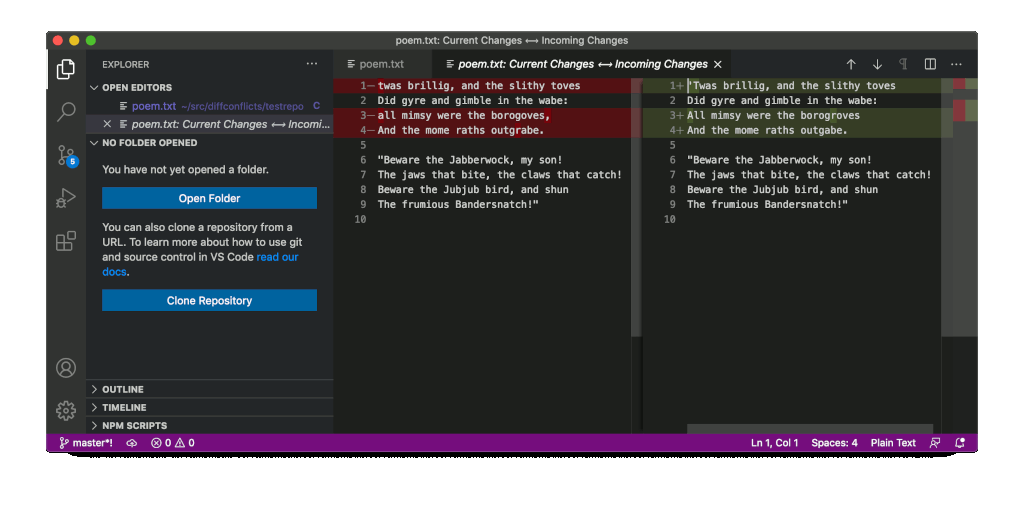Select poem.txt in Open Editors list
The image size is (1024, 513).
[210, 106]
